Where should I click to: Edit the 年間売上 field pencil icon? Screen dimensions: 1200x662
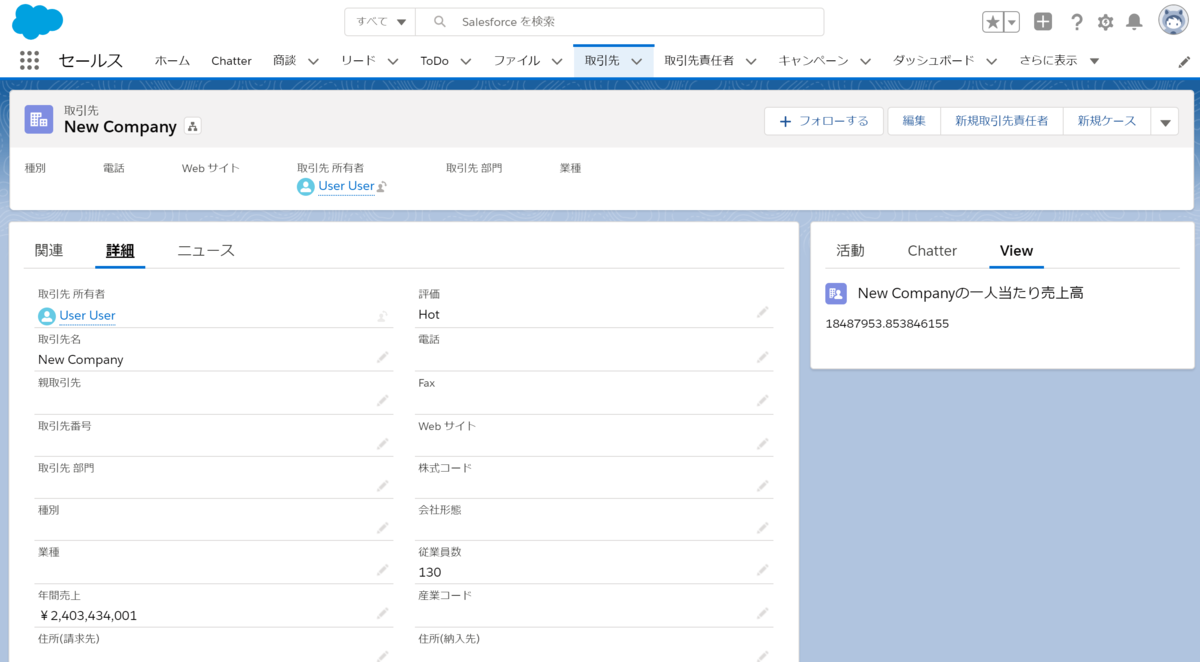click(x=382, y=613)
